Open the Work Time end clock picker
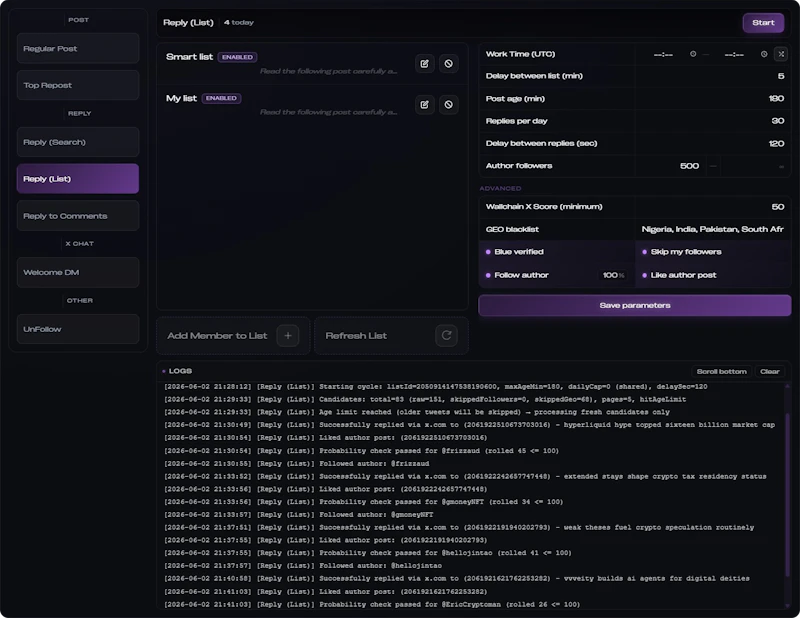The image size is (800, 618). point(764,54)
